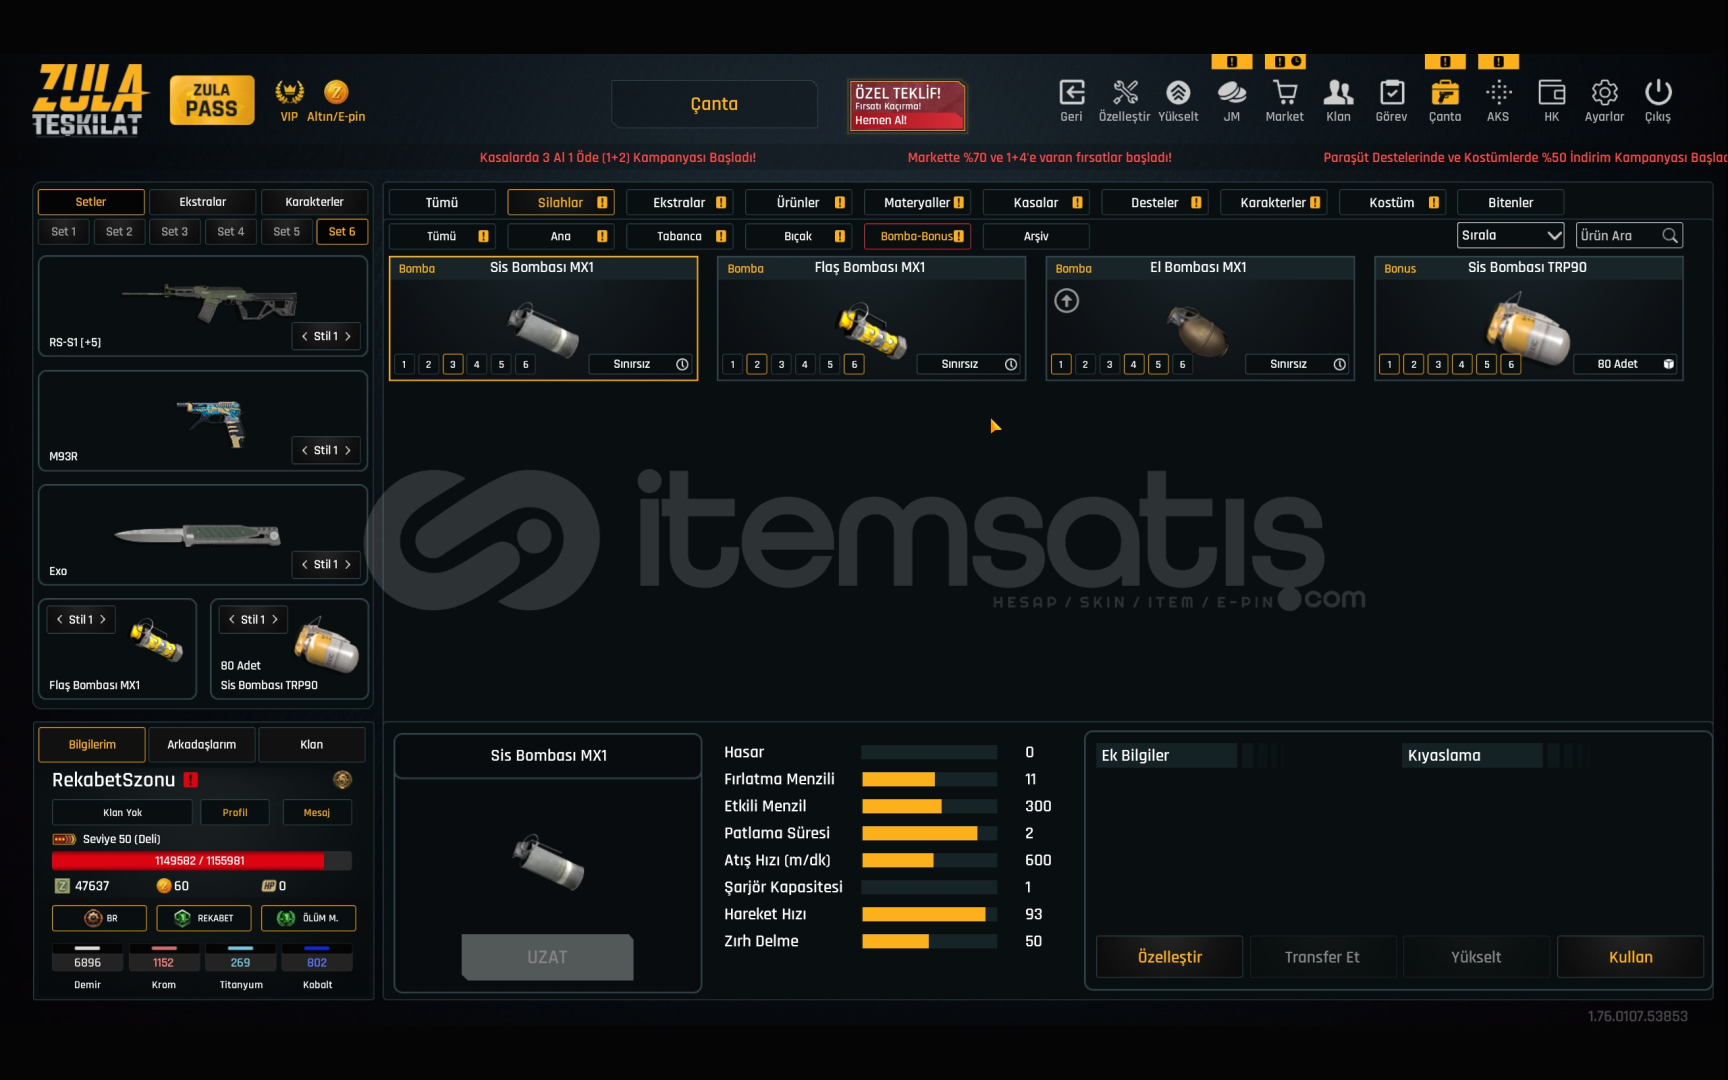Select the ÖLÜM M. mode stats button

(308, 918)
